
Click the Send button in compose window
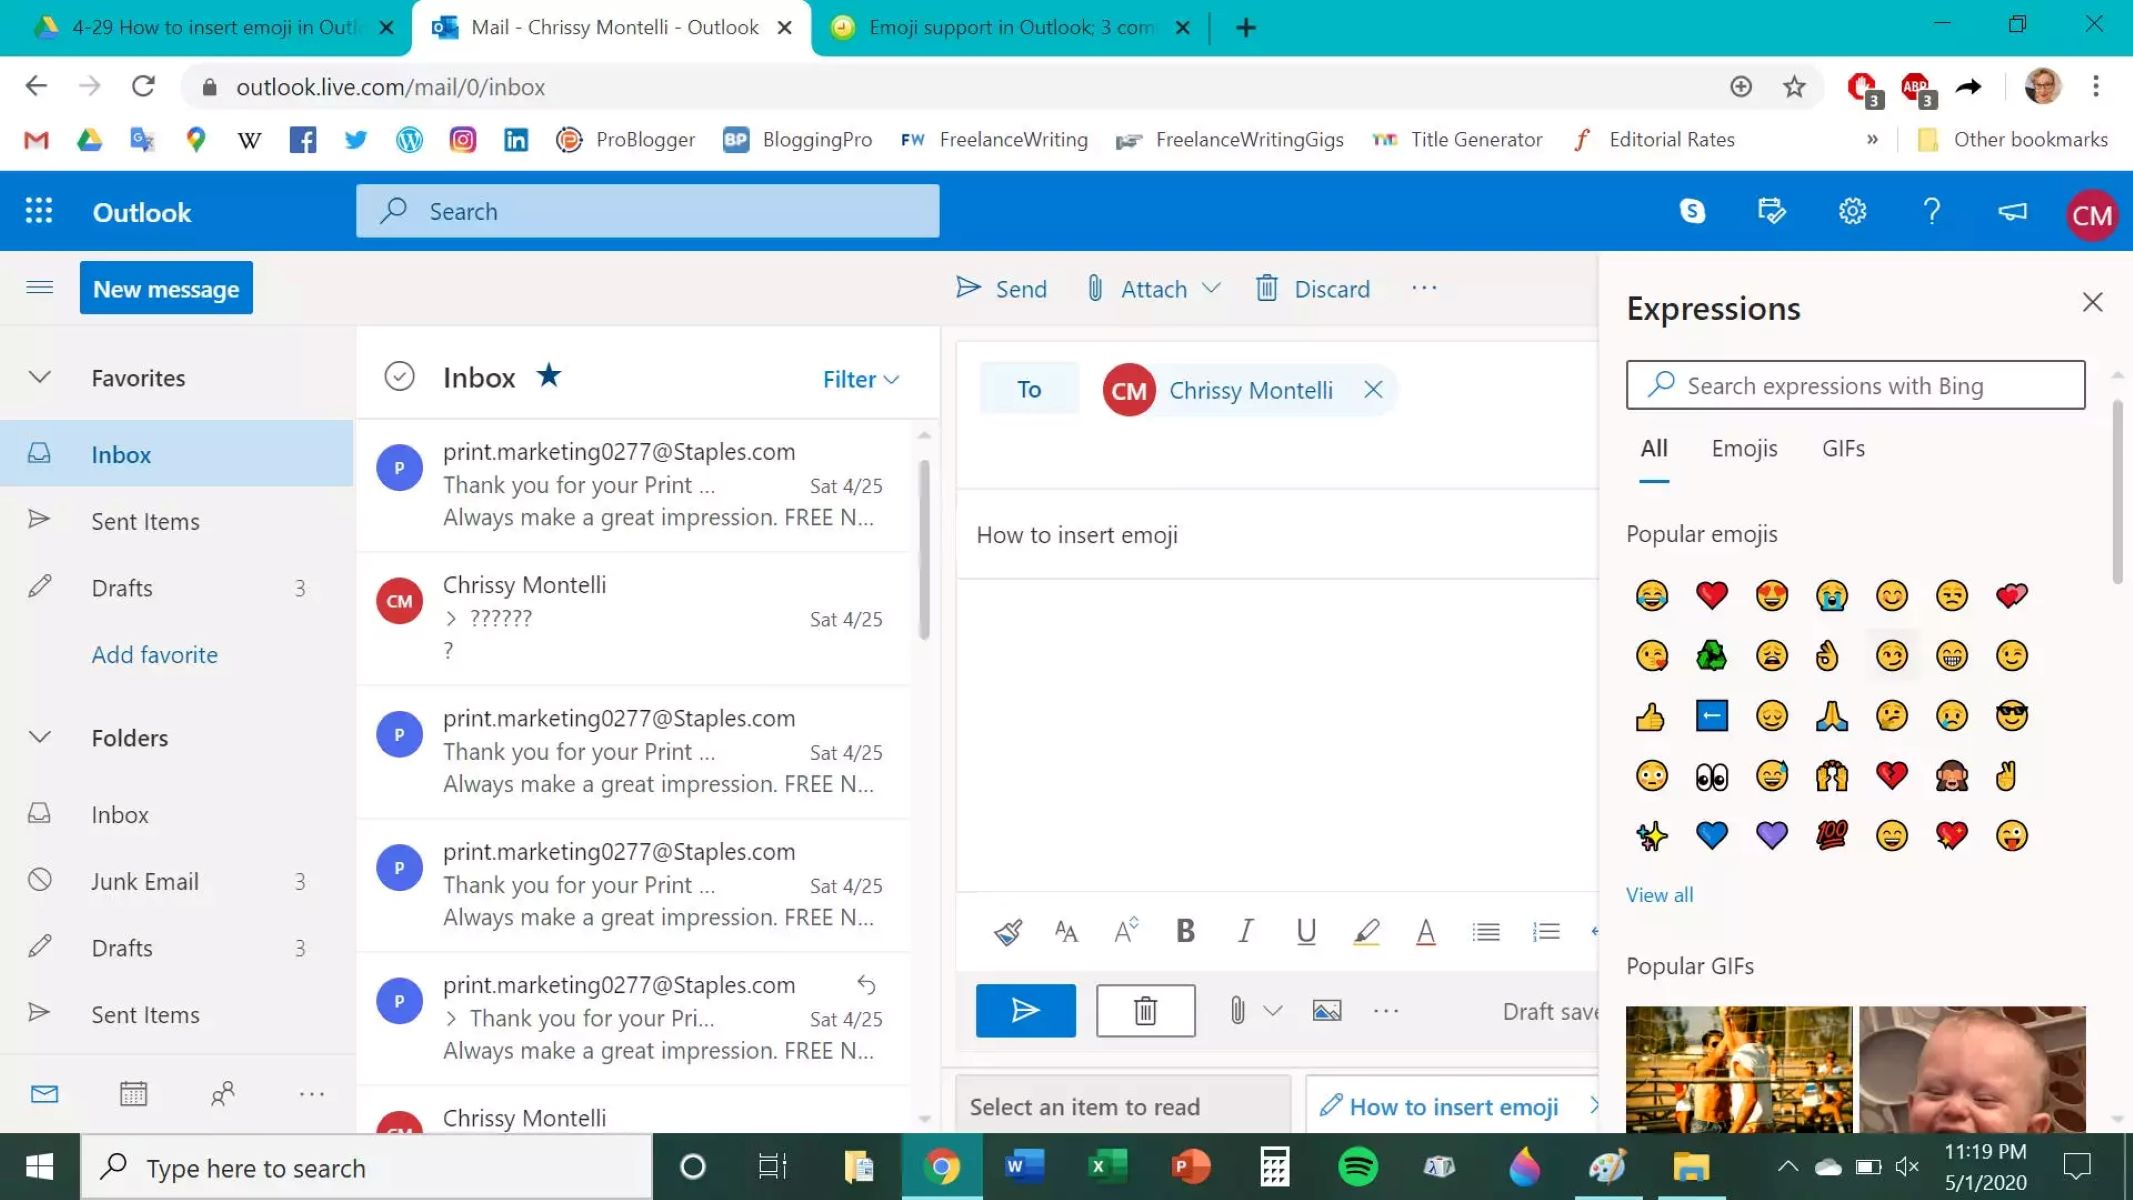click(1025, 1010)
